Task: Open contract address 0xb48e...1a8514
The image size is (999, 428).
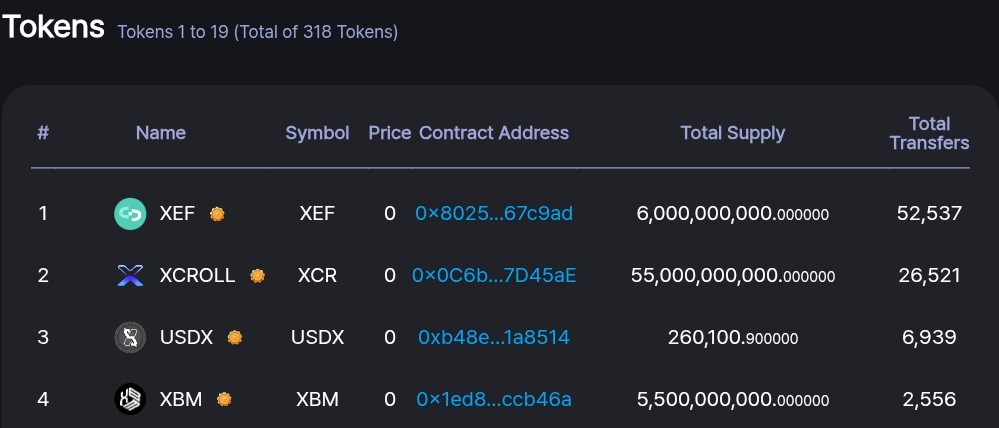Action: 494,337
